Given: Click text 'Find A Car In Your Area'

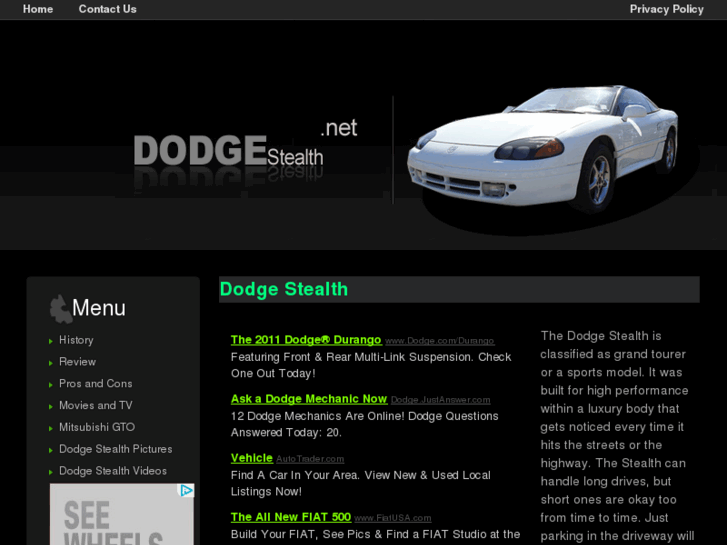Looking at the screenshot, I should [x=294, y=475].
